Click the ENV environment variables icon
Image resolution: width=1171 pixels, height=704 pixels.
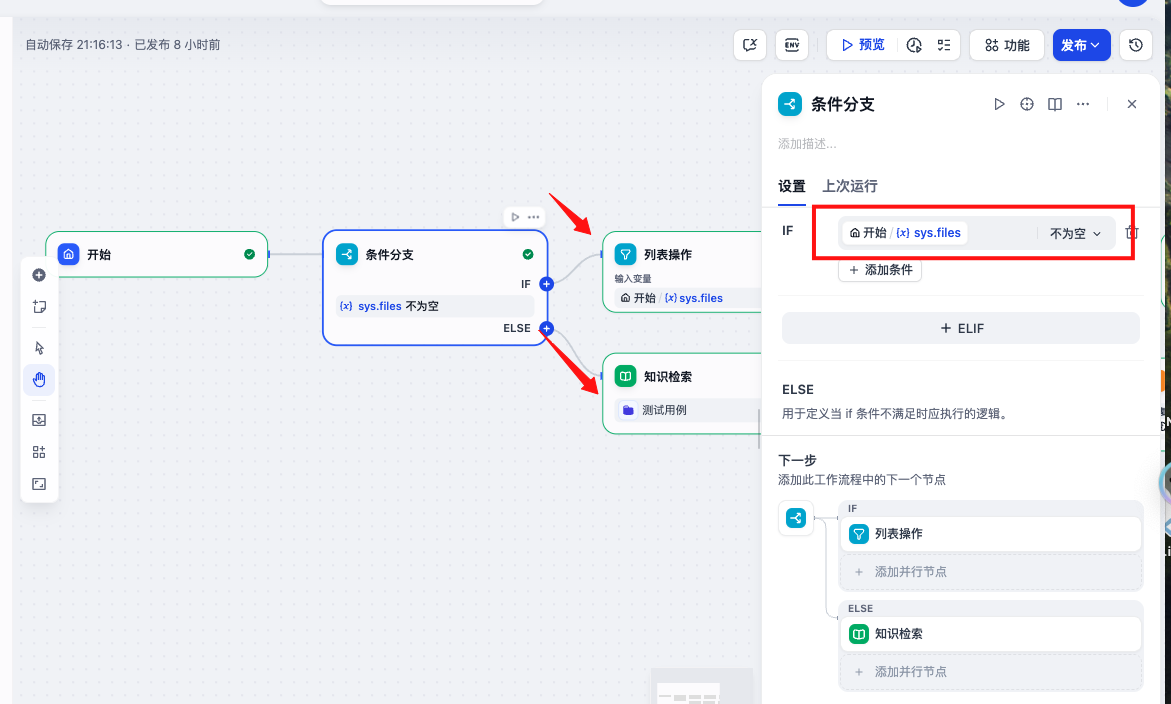pyautogui.click(x=792, y=45)
